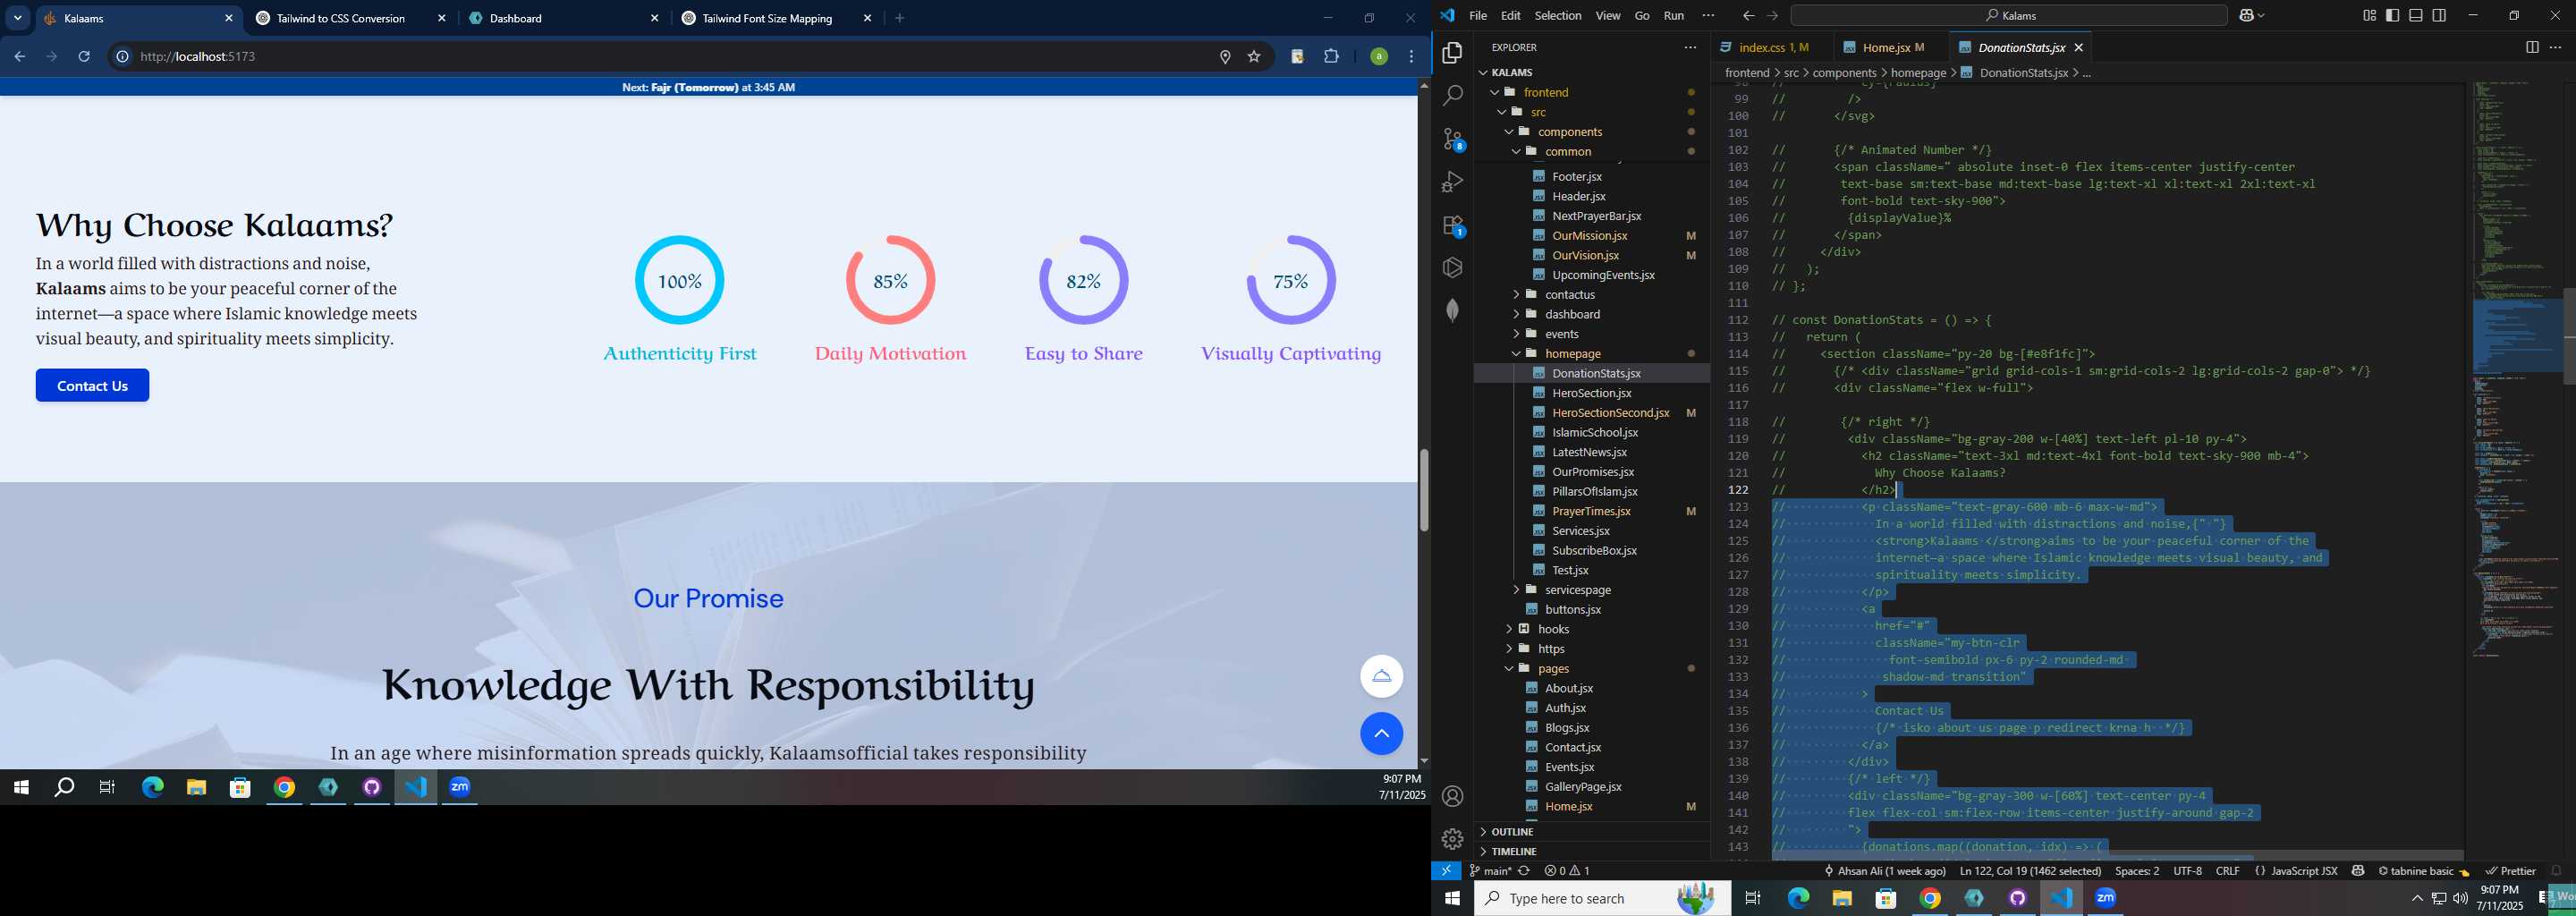Open Chrome profile avatar

pos(1379,56)
